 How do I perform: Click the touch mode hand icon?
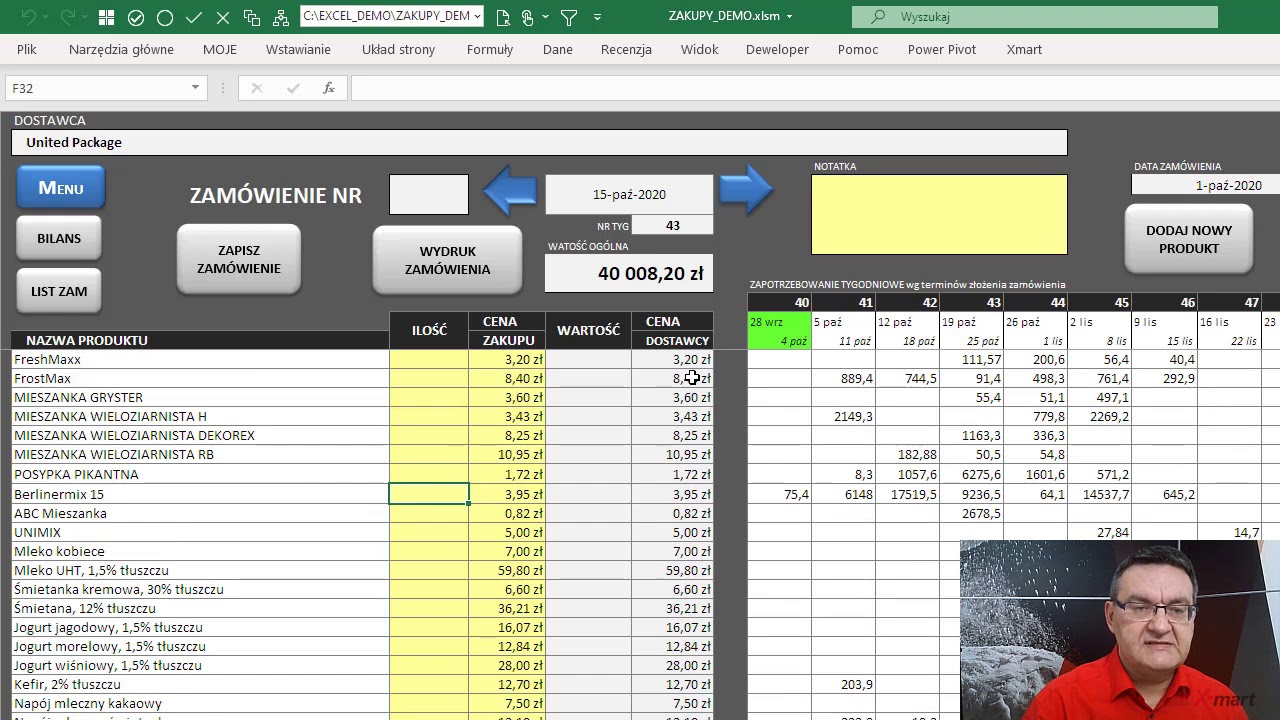click(x=528, y=17)
